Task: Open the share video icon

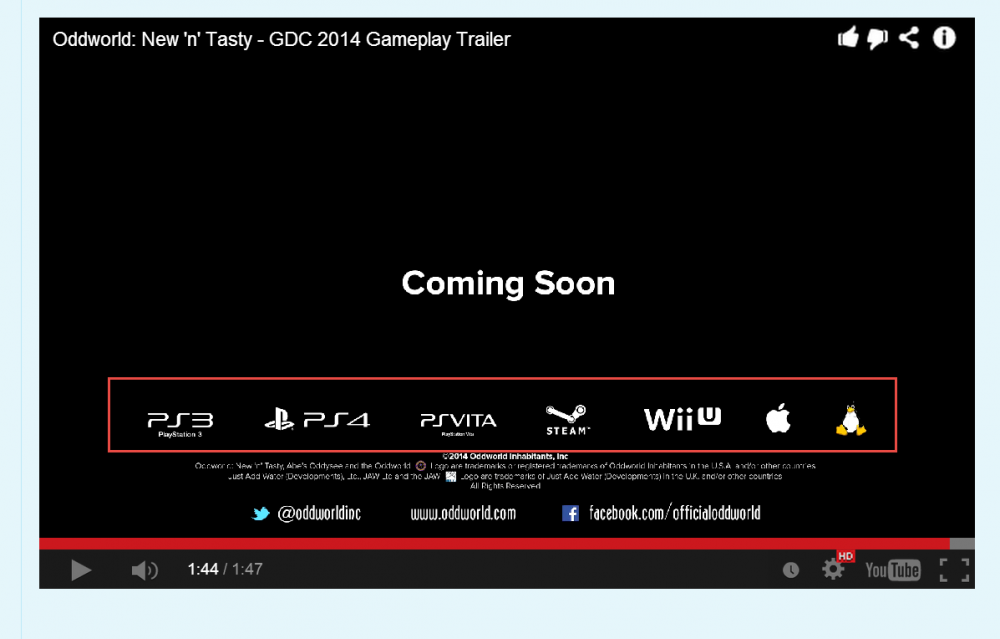Action: click(909, 38)
